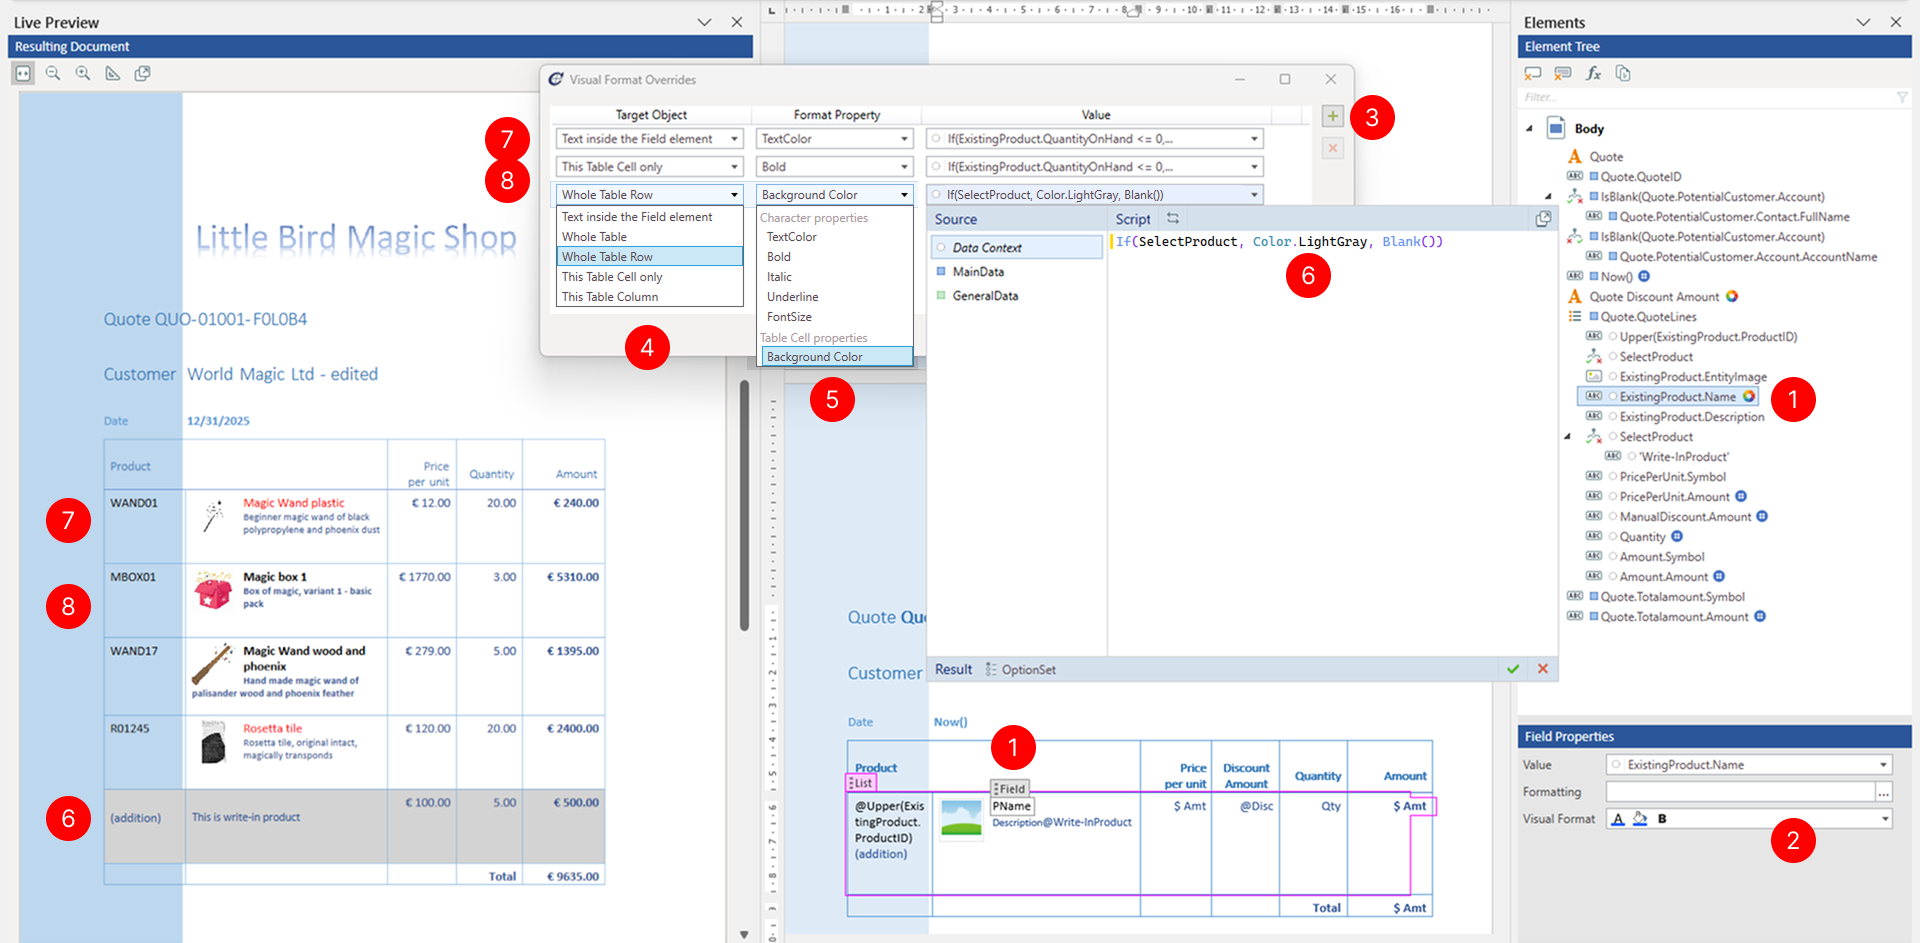Click the blue format badge next to Now()

pyautogui.click(x=1644, y=276)
